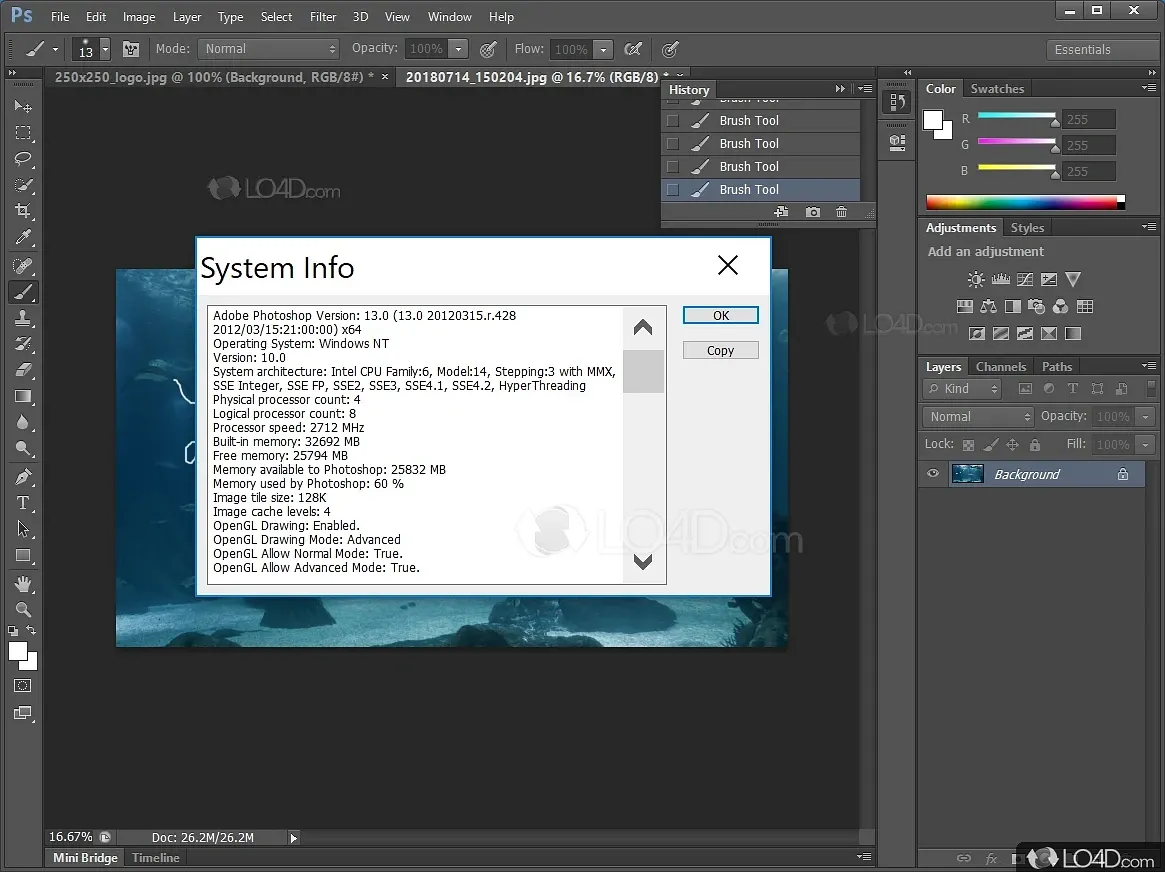
Task: Select the Pen tool
Action: pyautogui.click(x=23, y=477)
